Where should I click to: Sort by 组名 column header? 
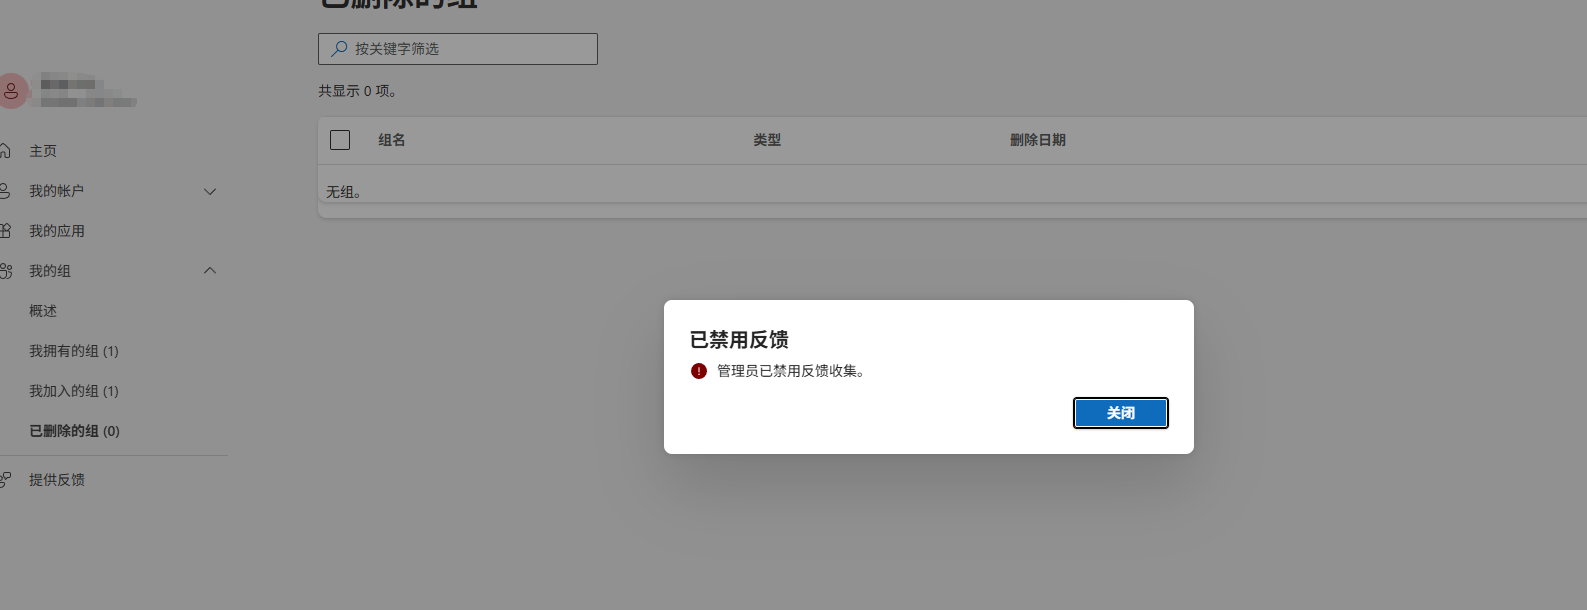click(392, 140)
